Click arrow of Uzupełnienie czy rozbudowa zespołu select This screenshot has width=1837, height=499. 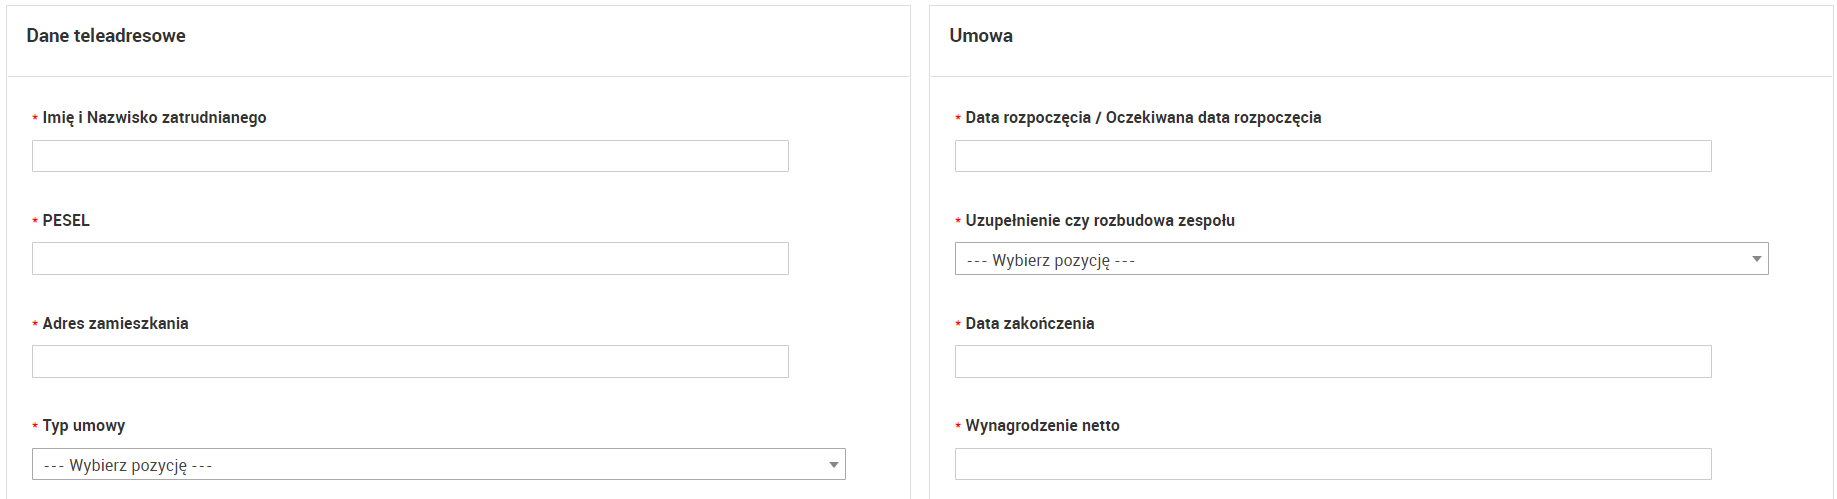pyautogui.click(x=1756, y=259)
